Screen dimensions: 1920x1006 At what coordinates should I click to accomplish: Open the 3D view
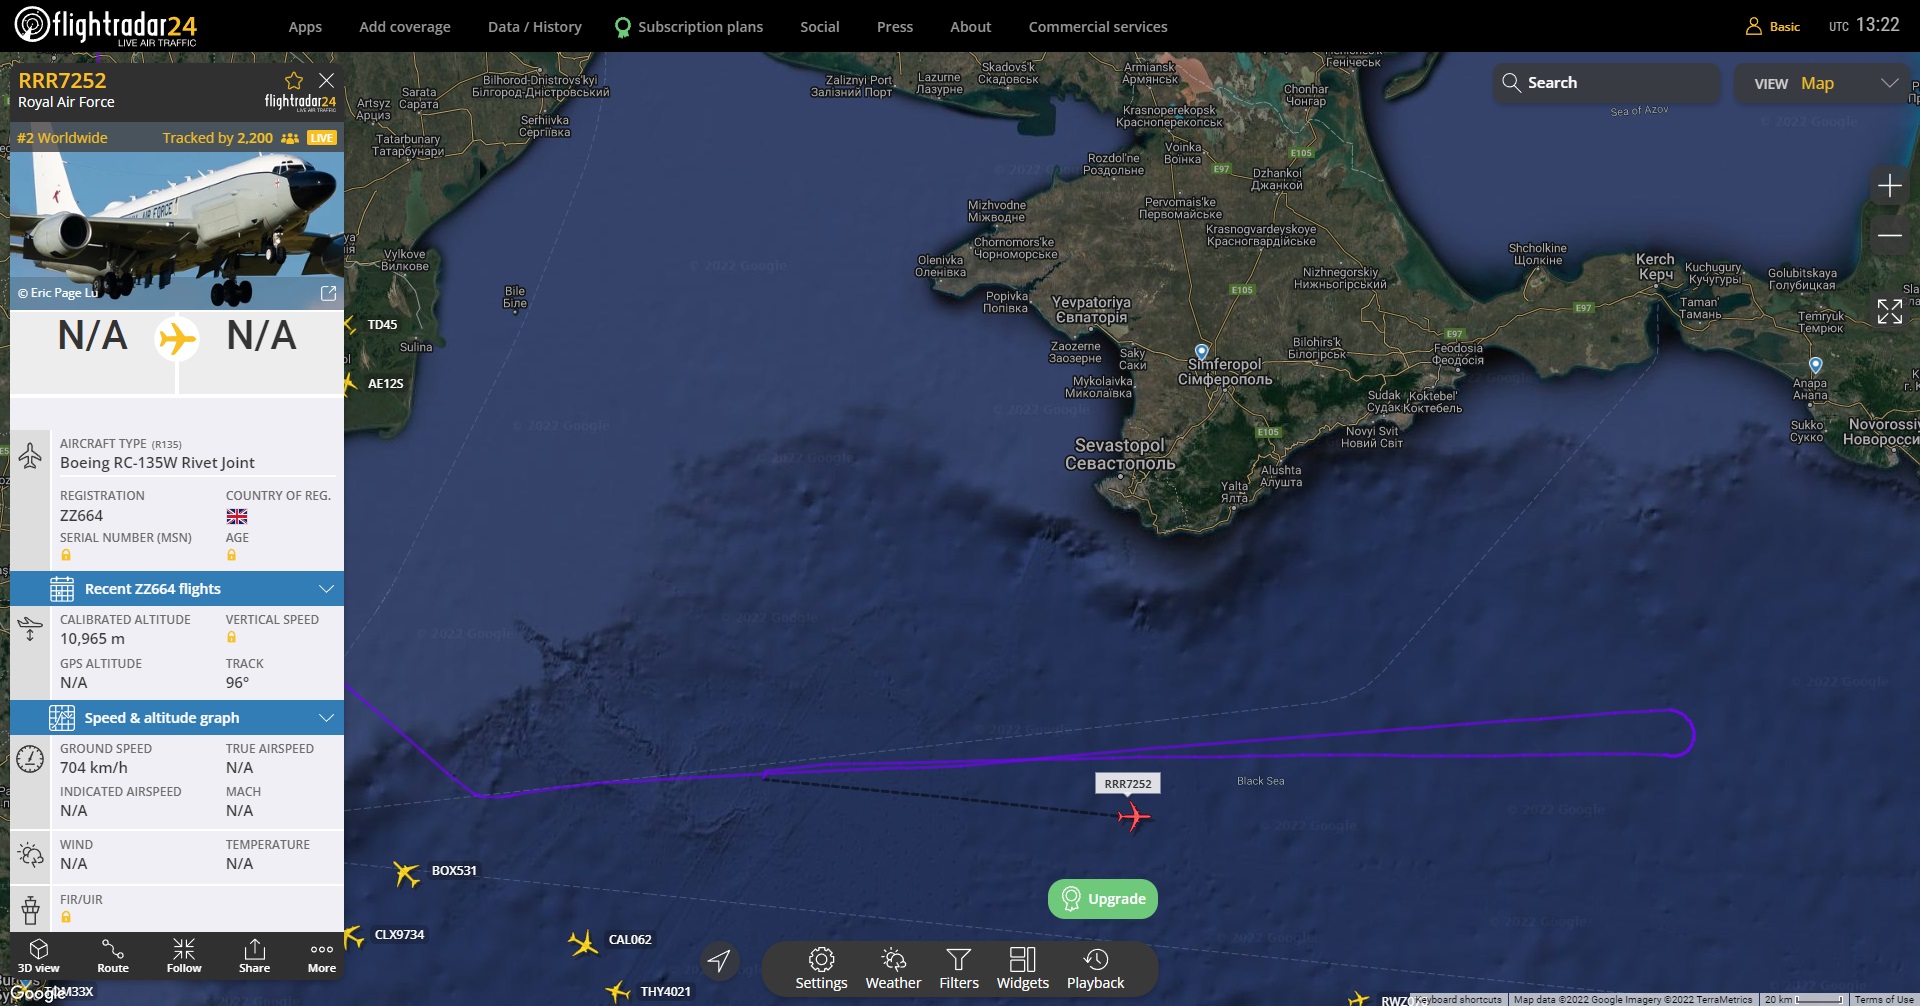pyautogui.click(x=39, y=956)
